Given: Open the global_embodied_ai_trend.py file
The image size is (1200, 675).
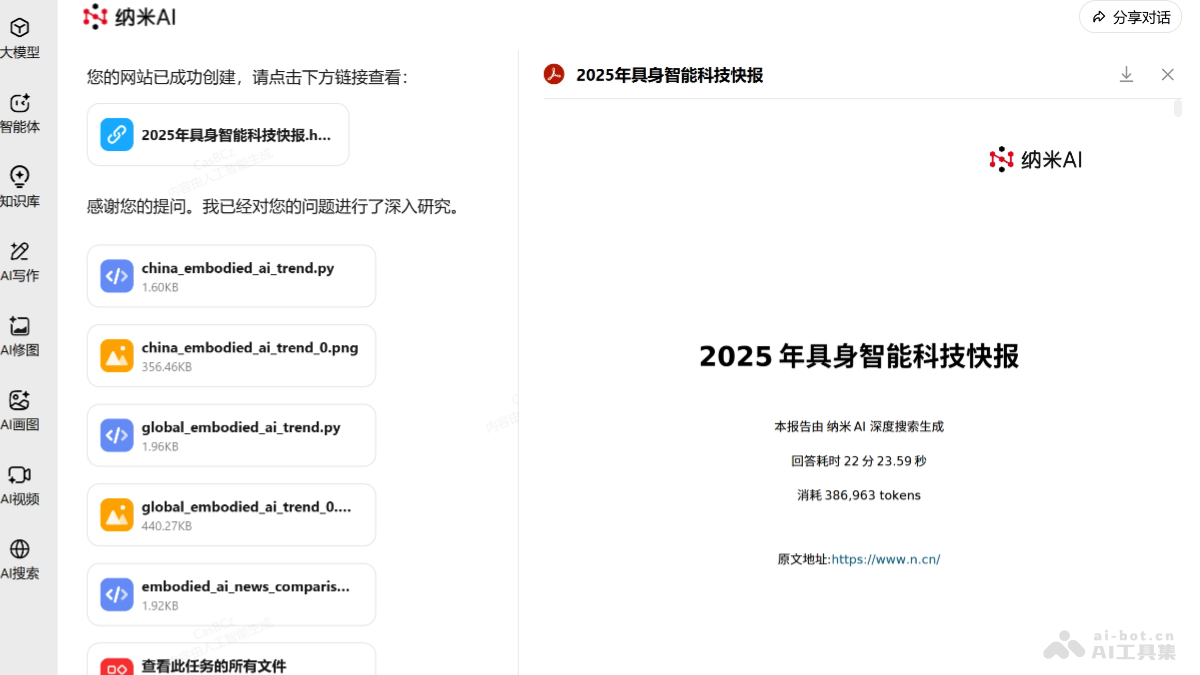Looking at the screenshot, I should 231,435.
